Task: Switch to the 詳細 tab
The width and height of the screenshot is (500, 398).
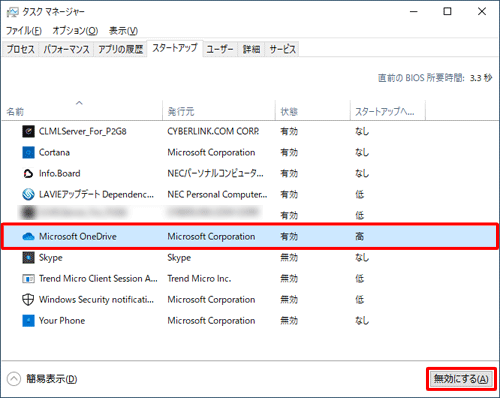Action: point(251,49)
